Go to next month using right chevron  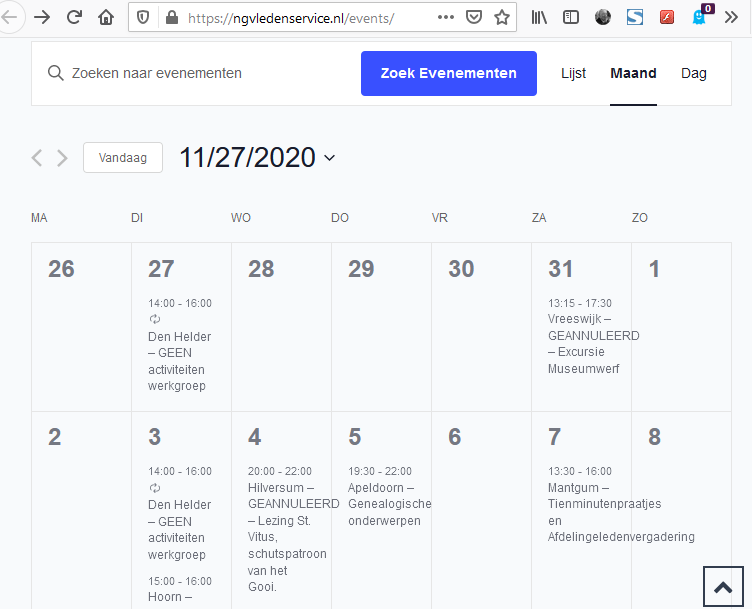click(x=62, y=158)
